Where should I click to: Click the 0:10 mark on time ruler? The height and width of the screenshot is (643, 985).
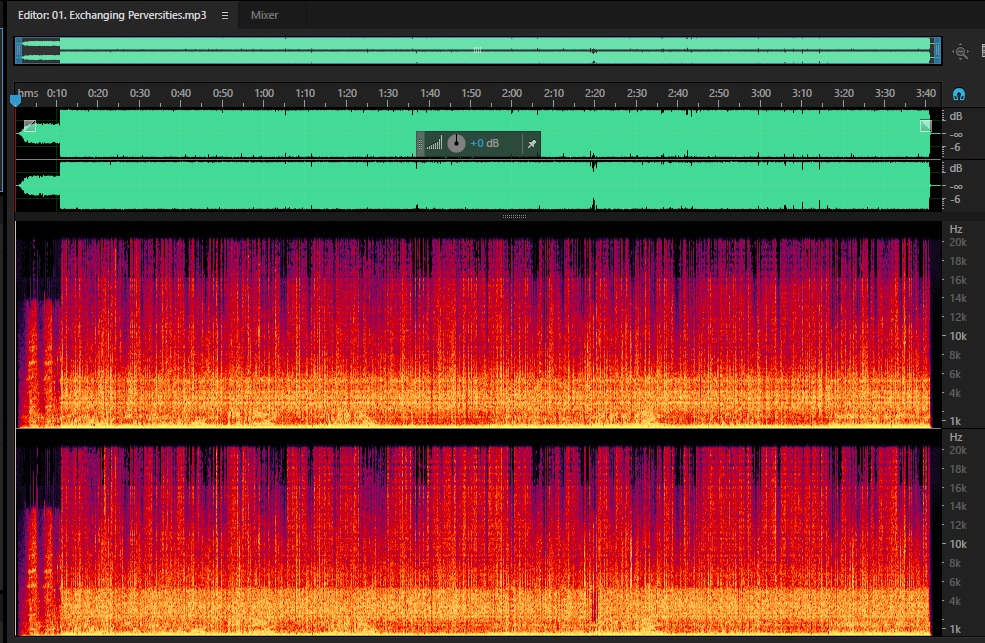(57, 93)
